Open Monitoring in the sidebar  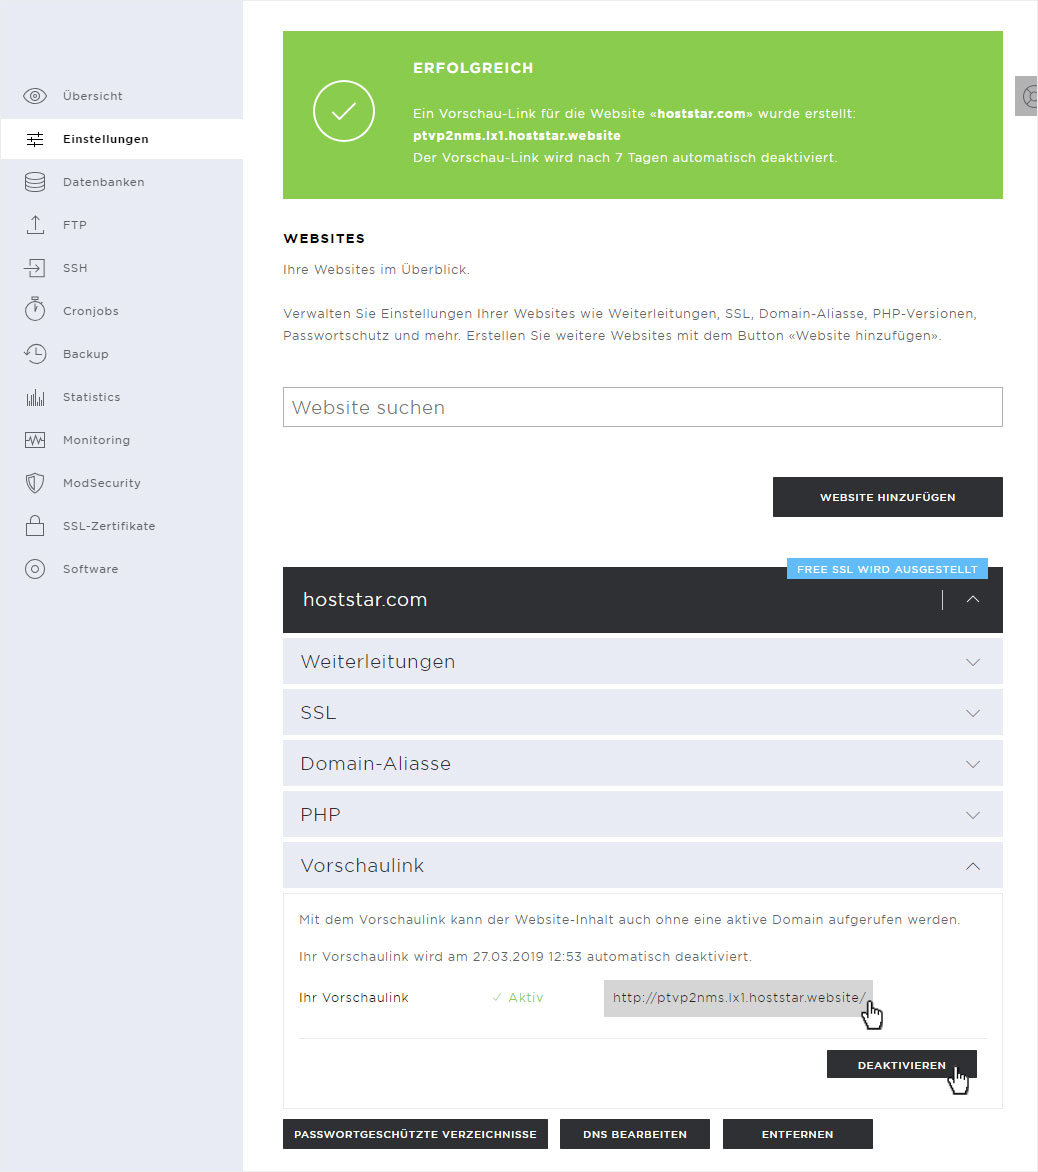click(96, 440)
